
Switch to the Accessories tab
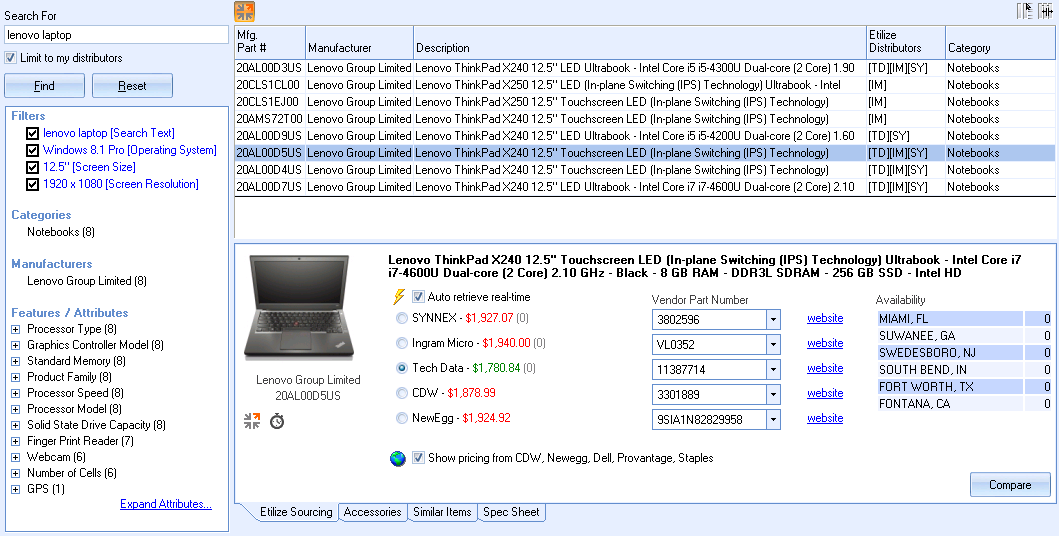point(372,512)
